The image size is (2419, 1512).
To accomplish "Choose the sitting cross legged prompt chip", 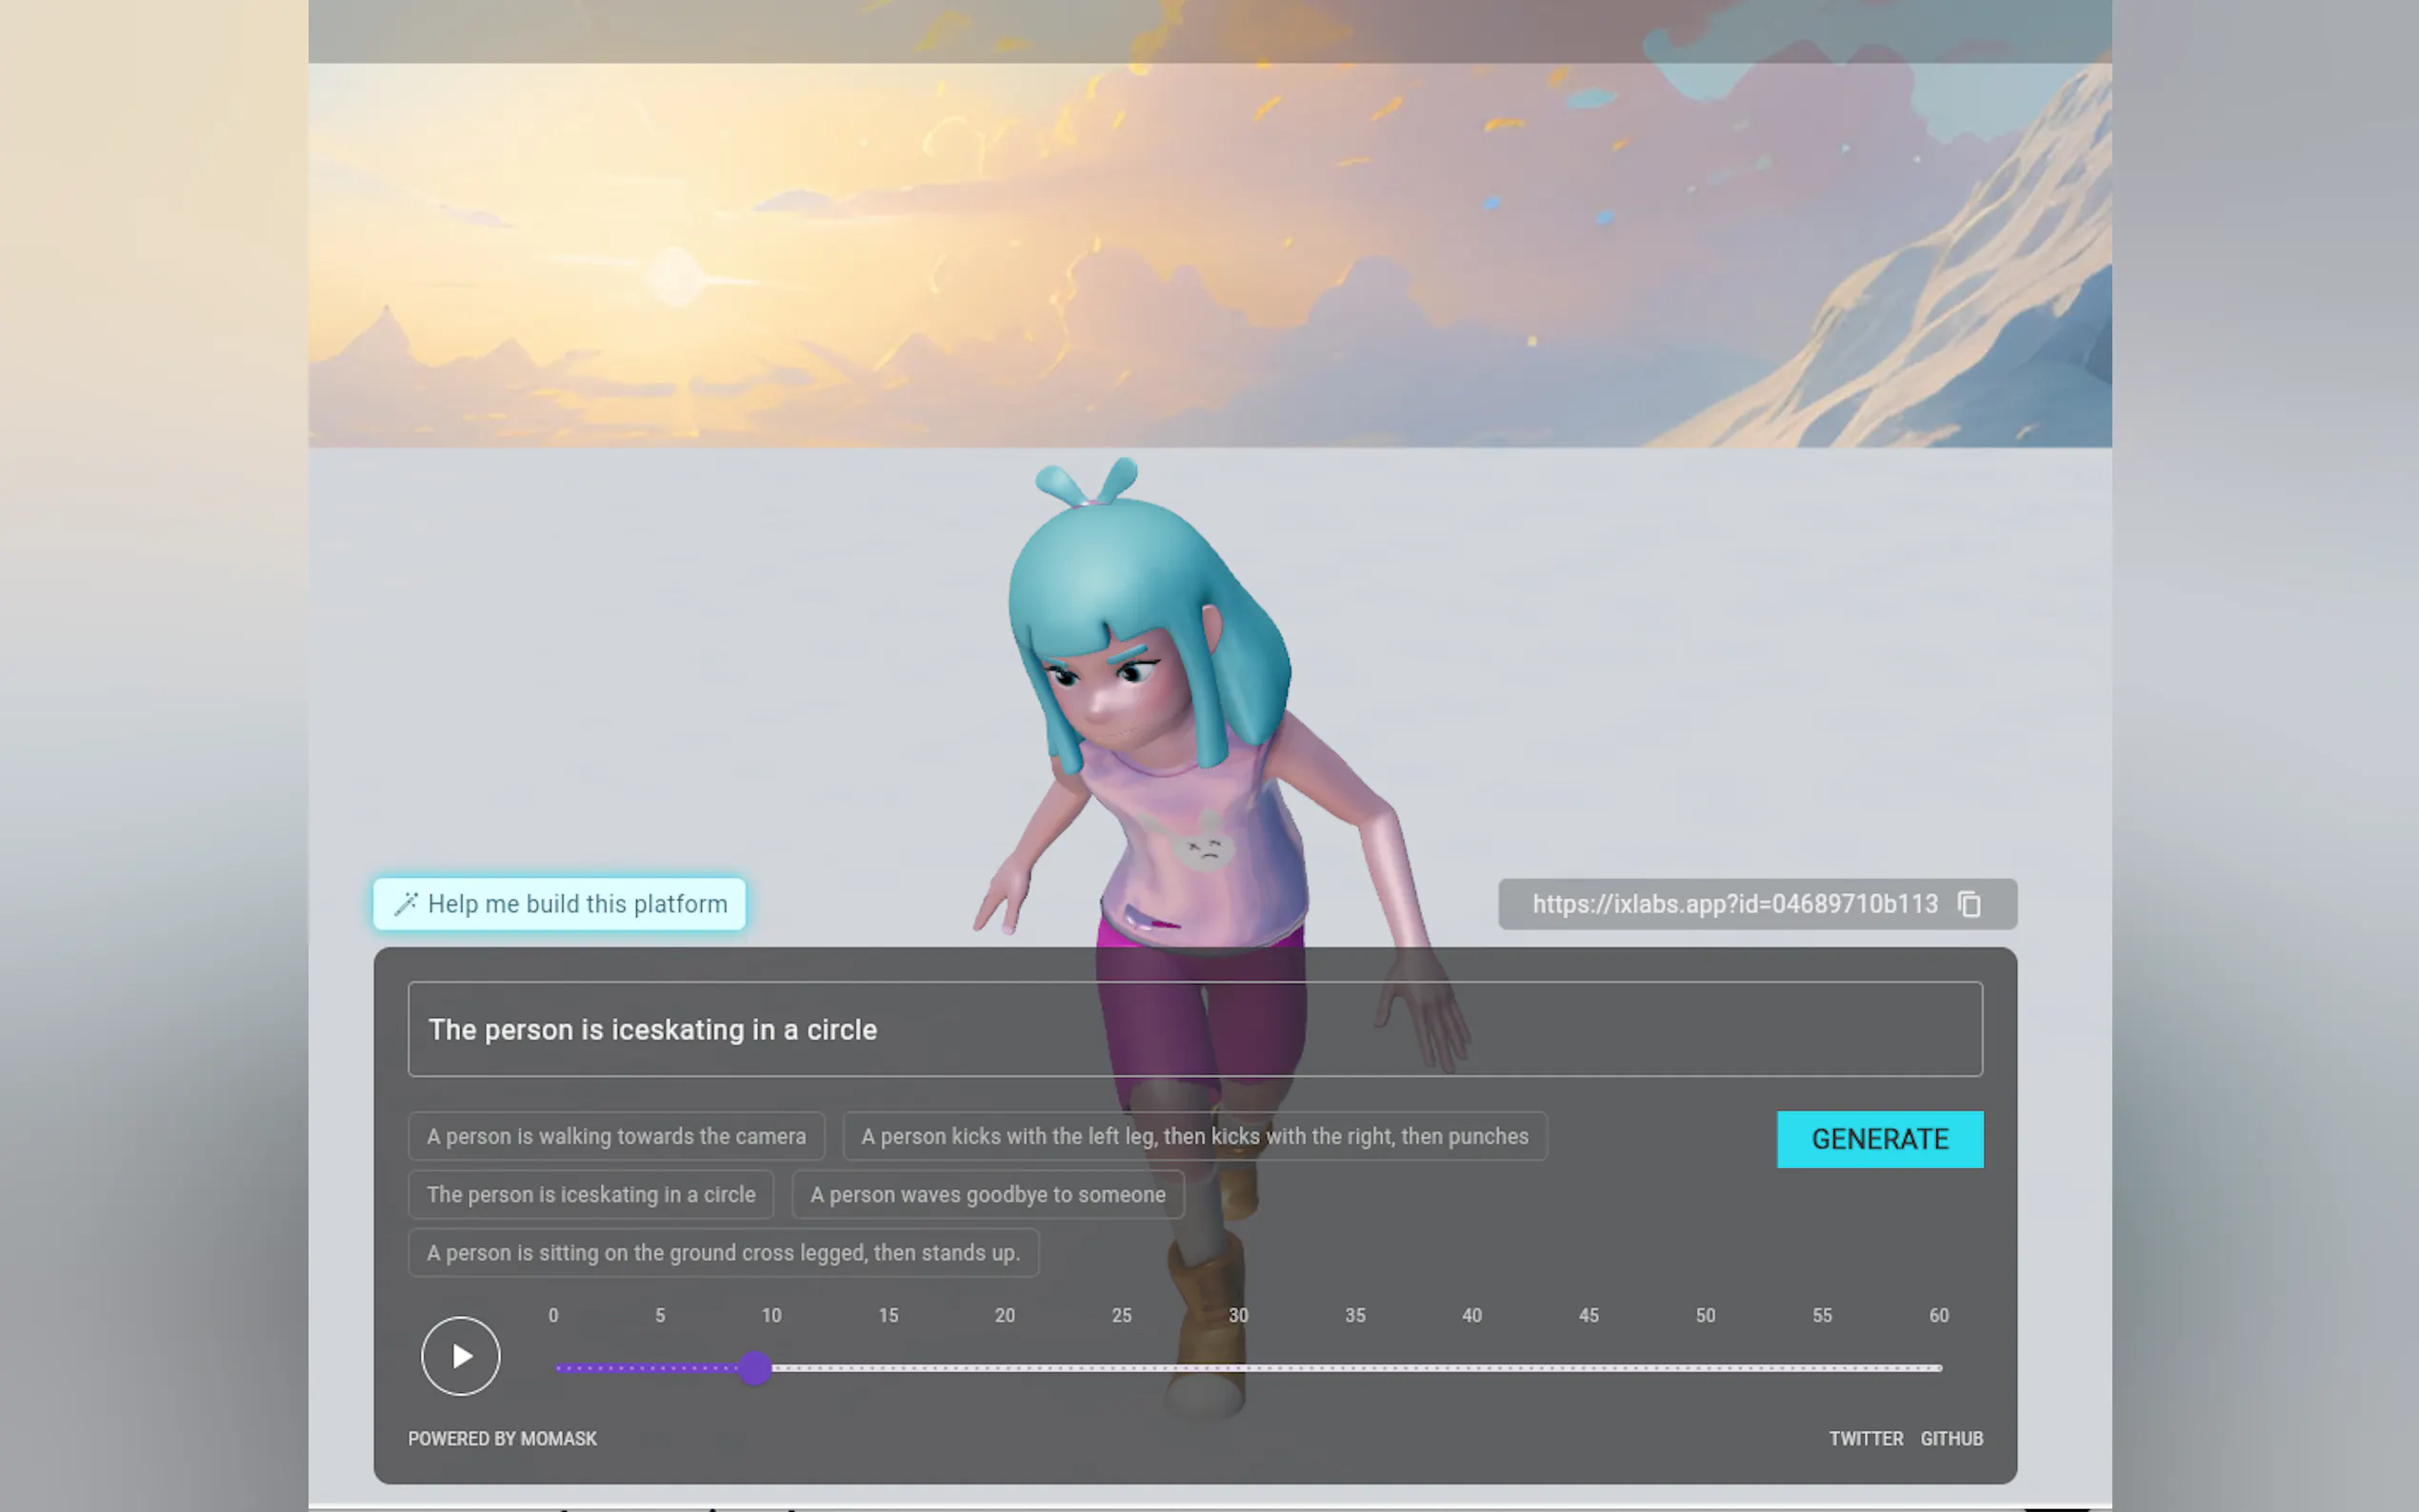I will click(723, 1252).
